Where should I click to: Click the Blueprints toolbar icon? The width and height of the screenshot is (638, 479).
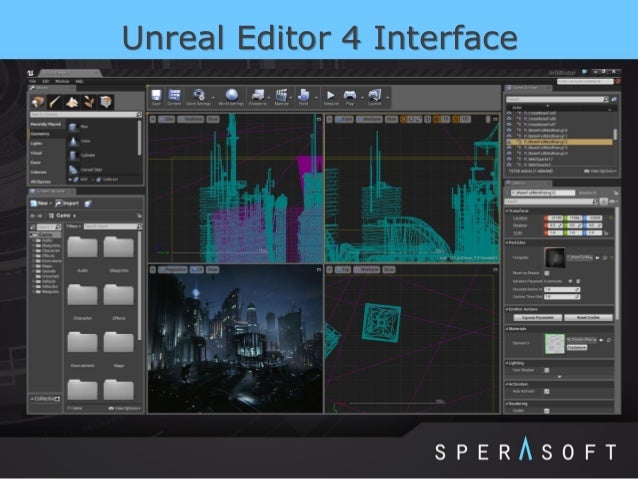click(x=258, y=96)
